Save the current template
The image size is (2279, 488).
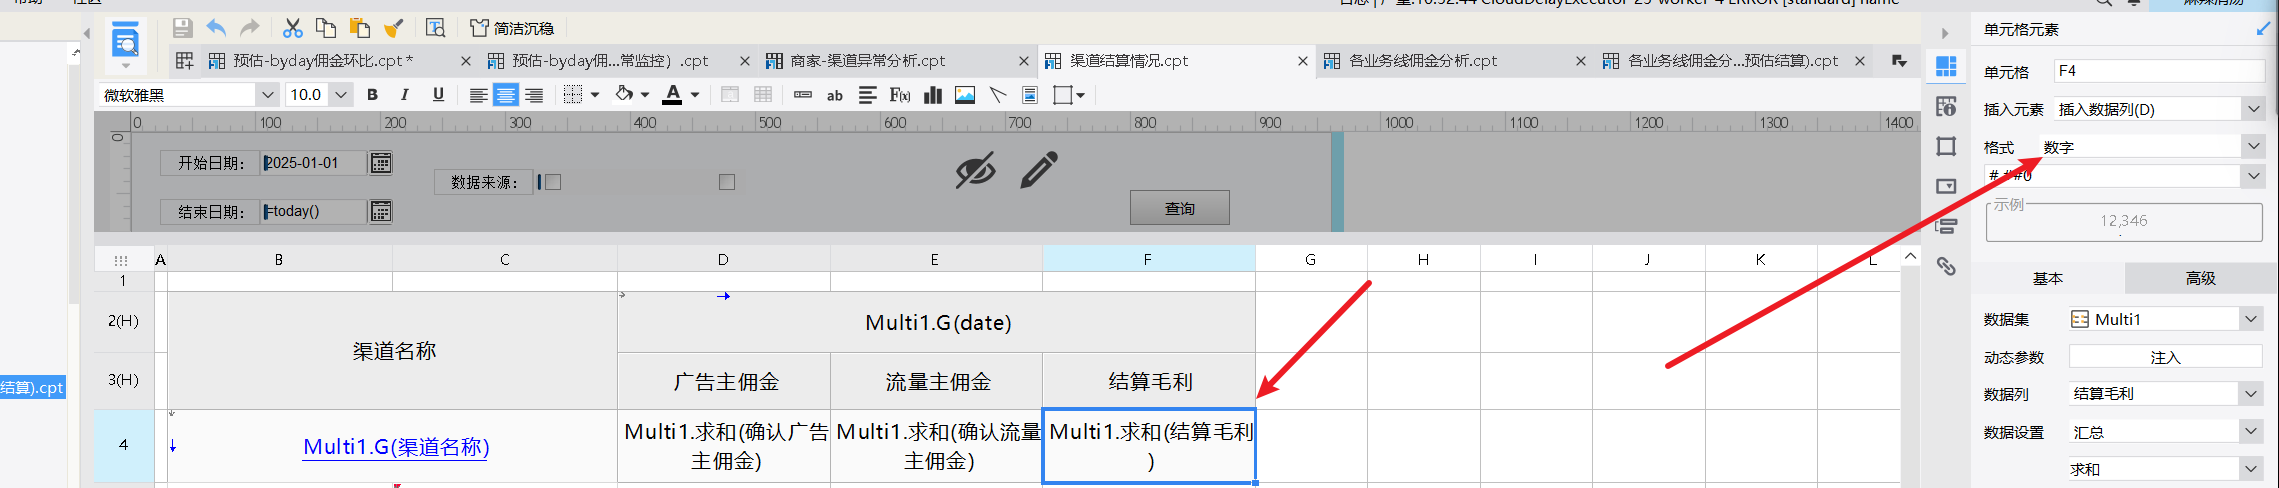coord(182,28)
